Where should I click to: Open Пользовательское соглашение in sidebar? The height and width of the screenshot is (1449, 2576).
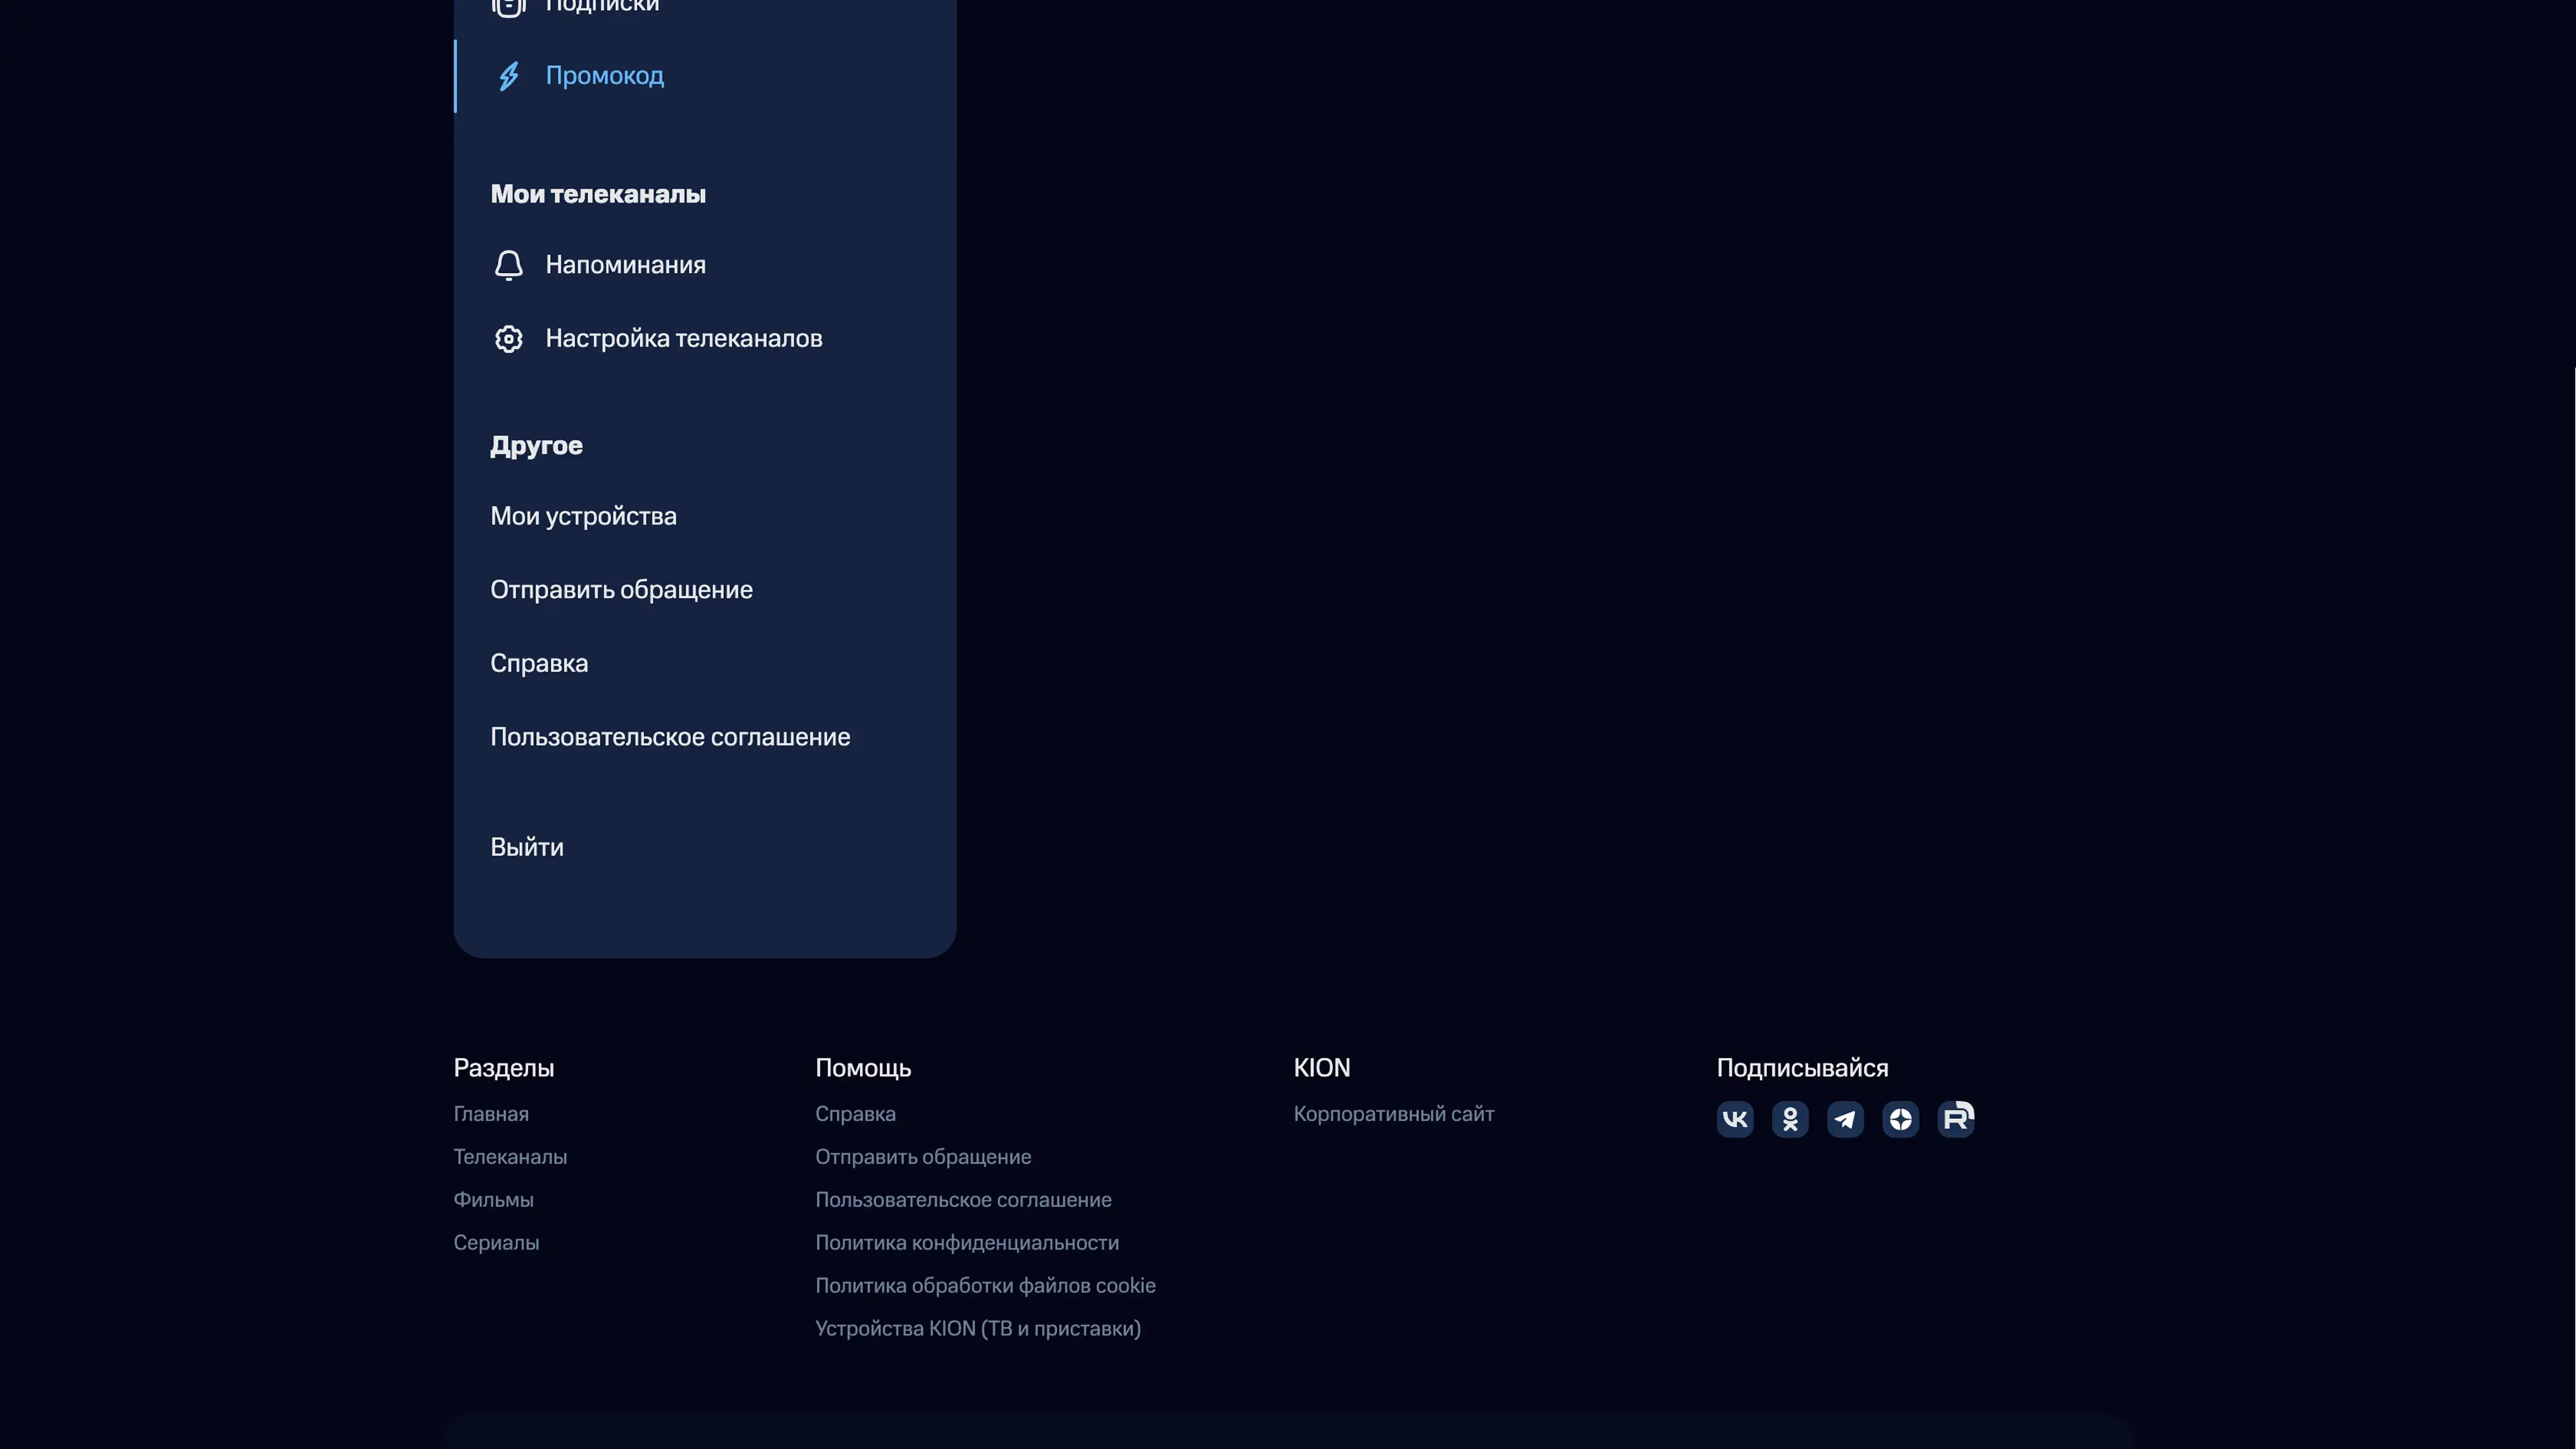[x=670, y=737]
